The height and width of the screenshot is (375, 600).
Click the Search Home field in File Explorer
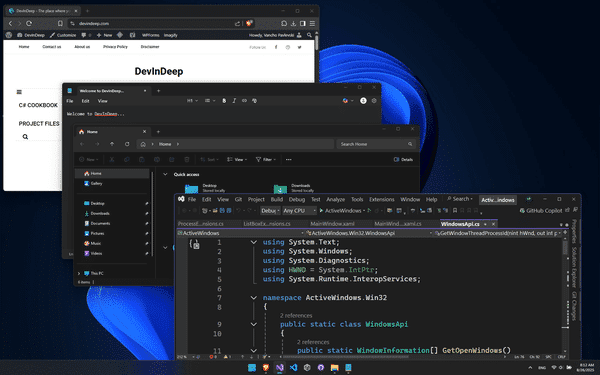click(x=376, y=144)
